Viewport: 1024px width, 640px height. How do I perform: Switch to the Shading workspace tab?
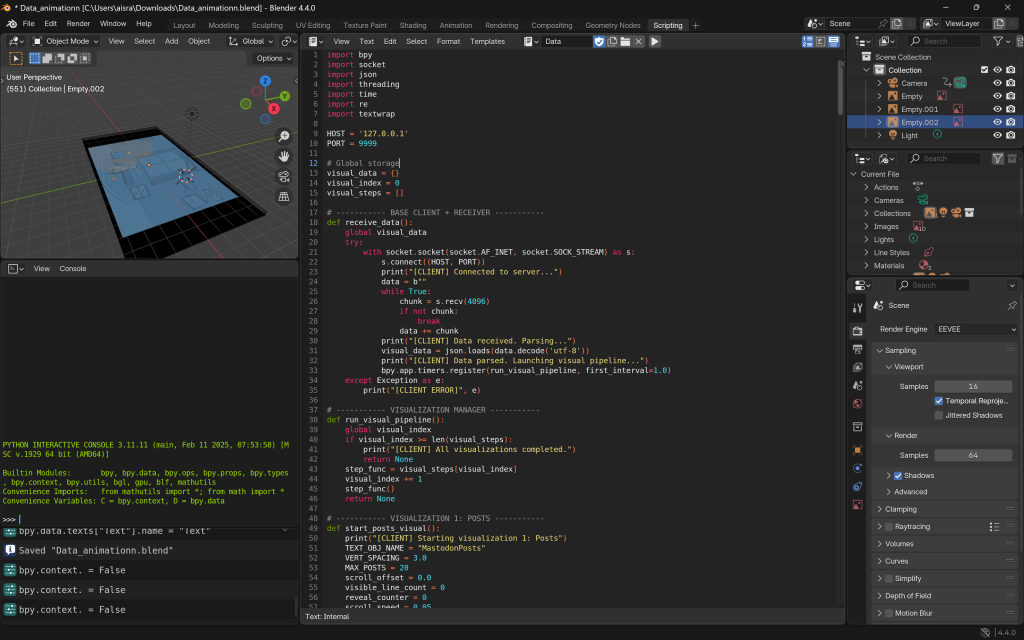[413, 25]
